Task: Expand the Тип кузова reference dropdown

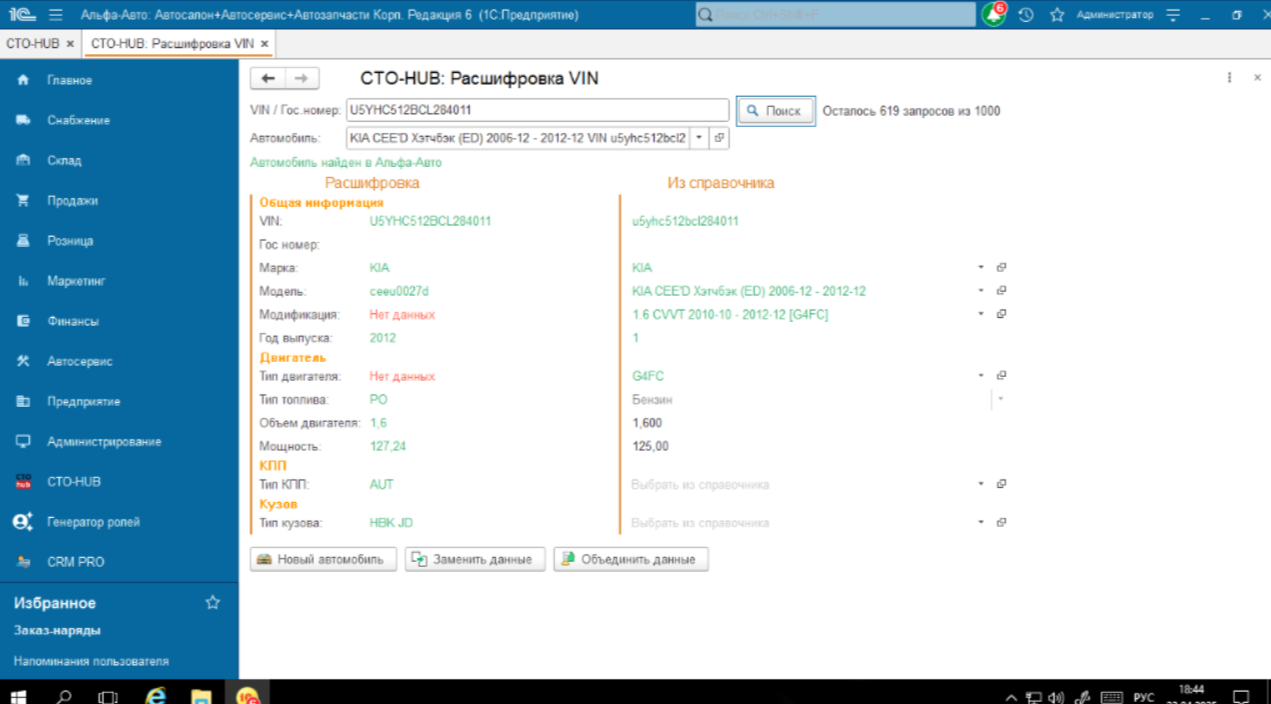Action: point(981,522)
